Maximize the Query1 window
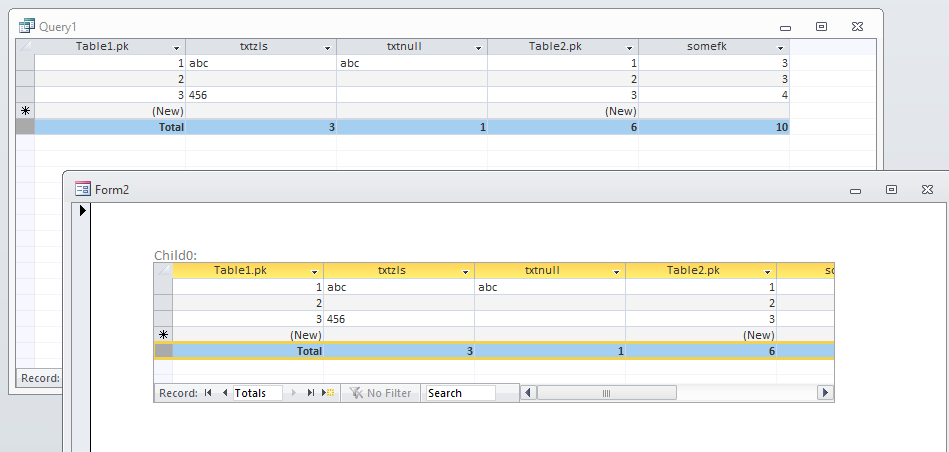Screen dimensions: 949x452 tap(821, 27)
